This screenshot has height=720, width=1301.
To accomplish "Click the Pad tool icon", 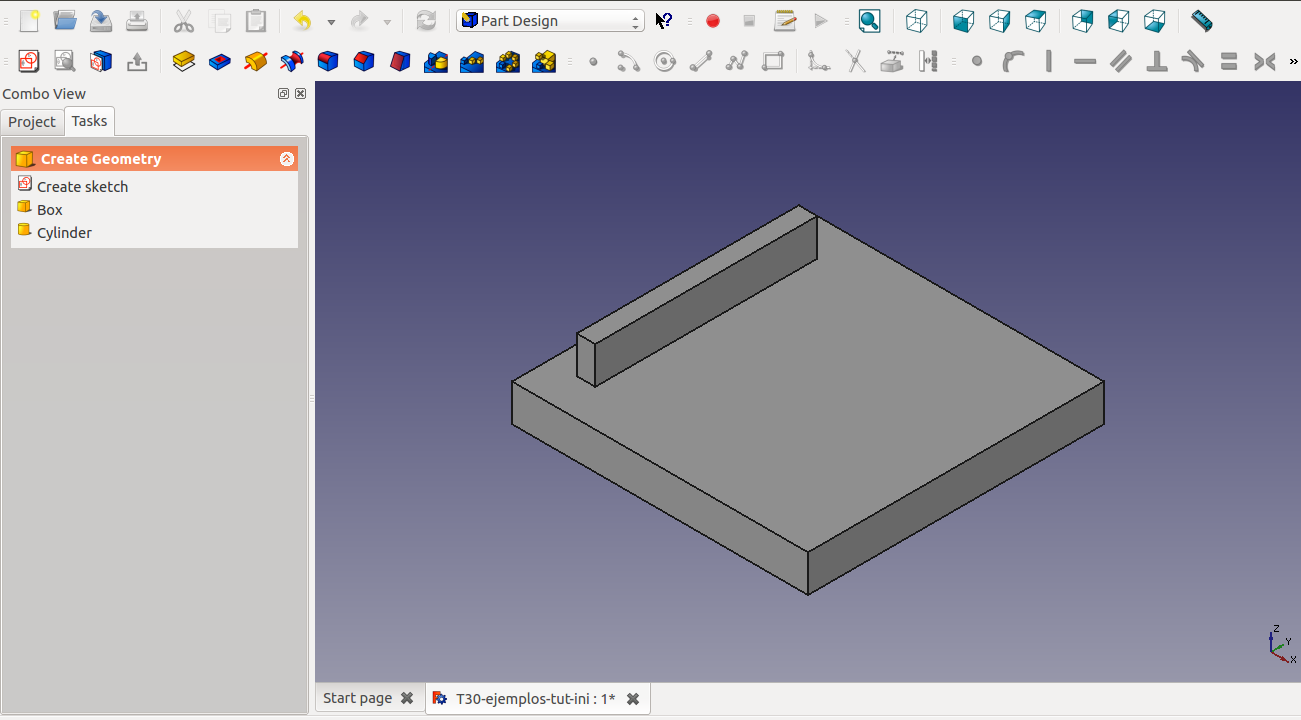I will pyautogui.click(x=183, y=62).
